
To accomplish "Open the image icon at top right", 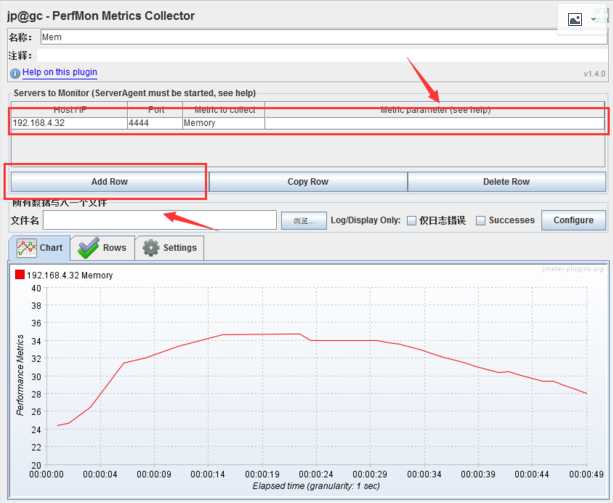I will 575,19.
